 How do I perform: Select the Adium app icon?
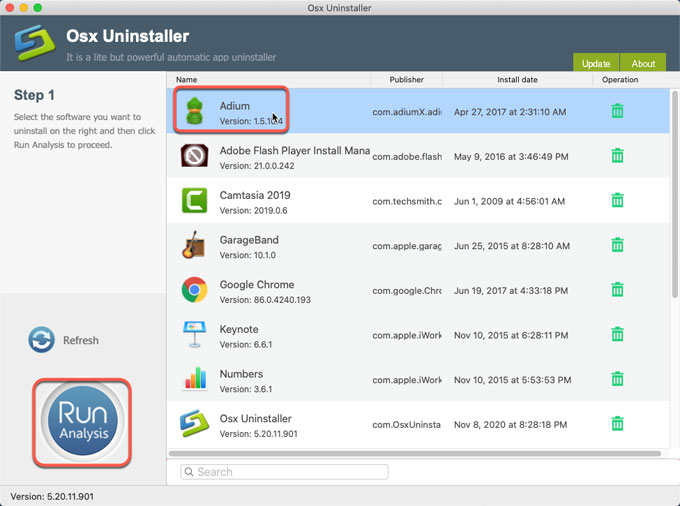[194, 111]
